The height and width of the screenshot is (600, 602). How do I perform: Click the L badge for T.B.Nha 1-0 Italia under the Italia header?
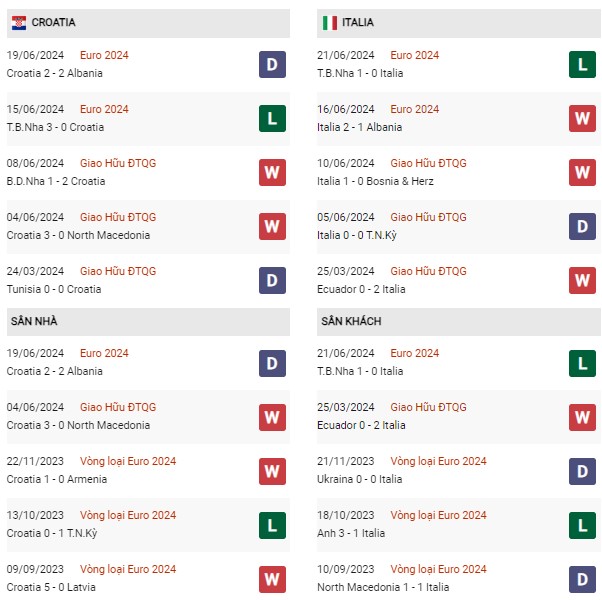(582, 64)
